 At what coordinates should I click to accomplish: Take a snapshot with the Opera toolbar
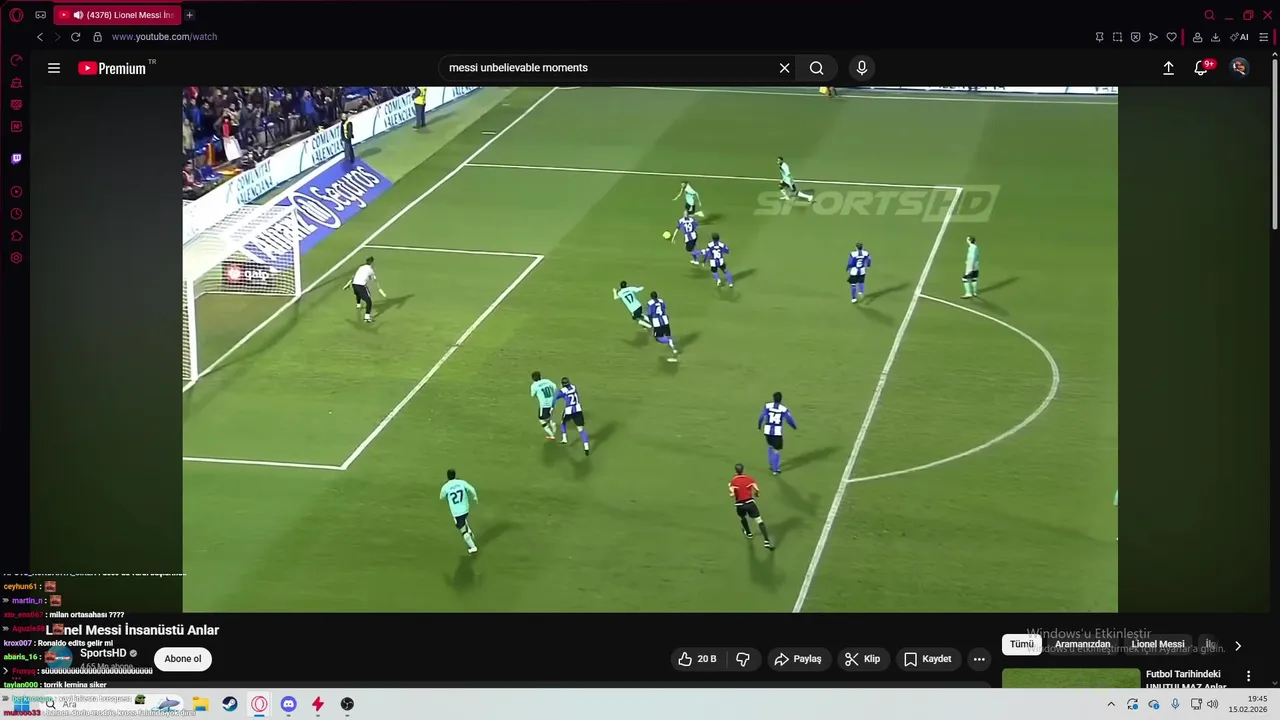point(1117,37)
